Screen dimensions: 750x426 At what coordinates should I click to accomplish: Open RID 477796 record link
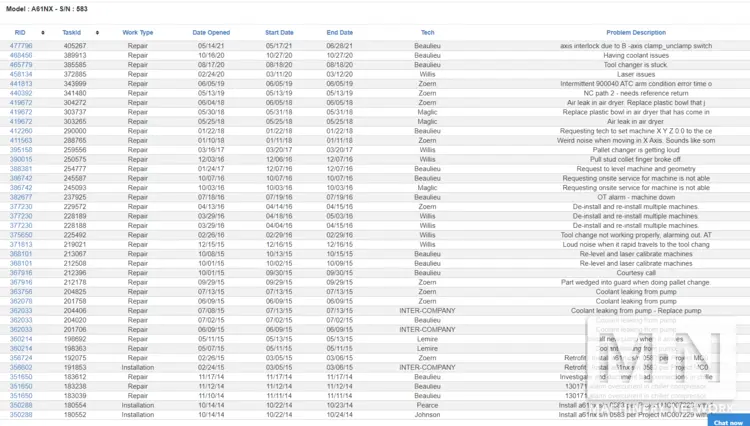(x=21, y=46)
